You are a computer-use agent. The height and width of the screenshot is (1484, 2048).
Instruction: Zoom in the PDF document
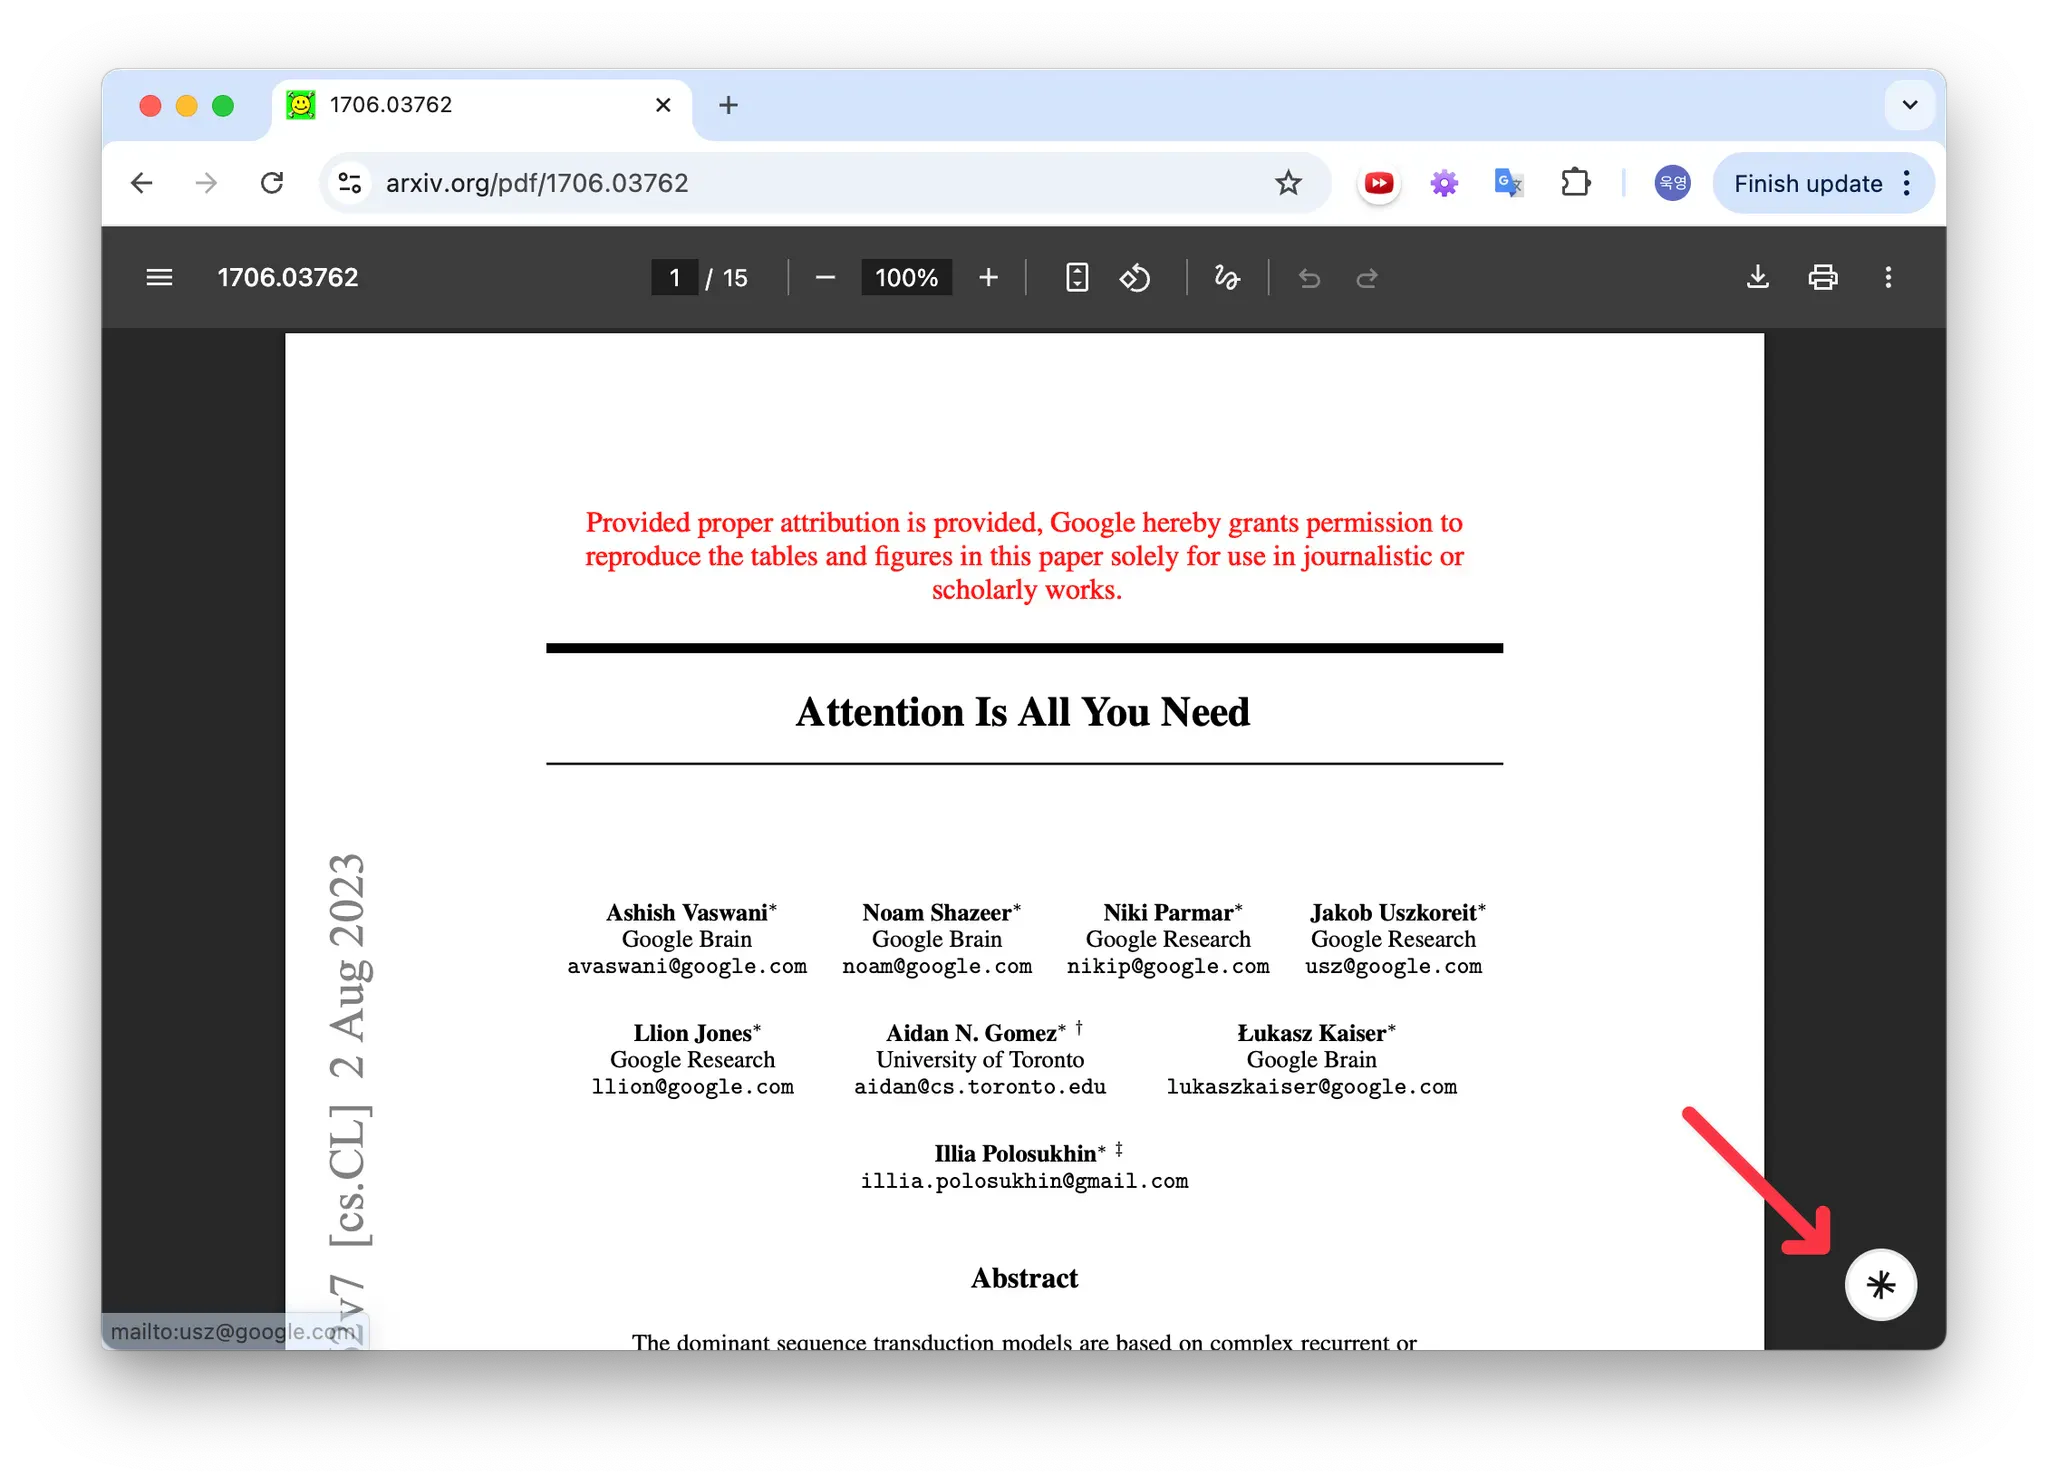[x=988, y=277]
